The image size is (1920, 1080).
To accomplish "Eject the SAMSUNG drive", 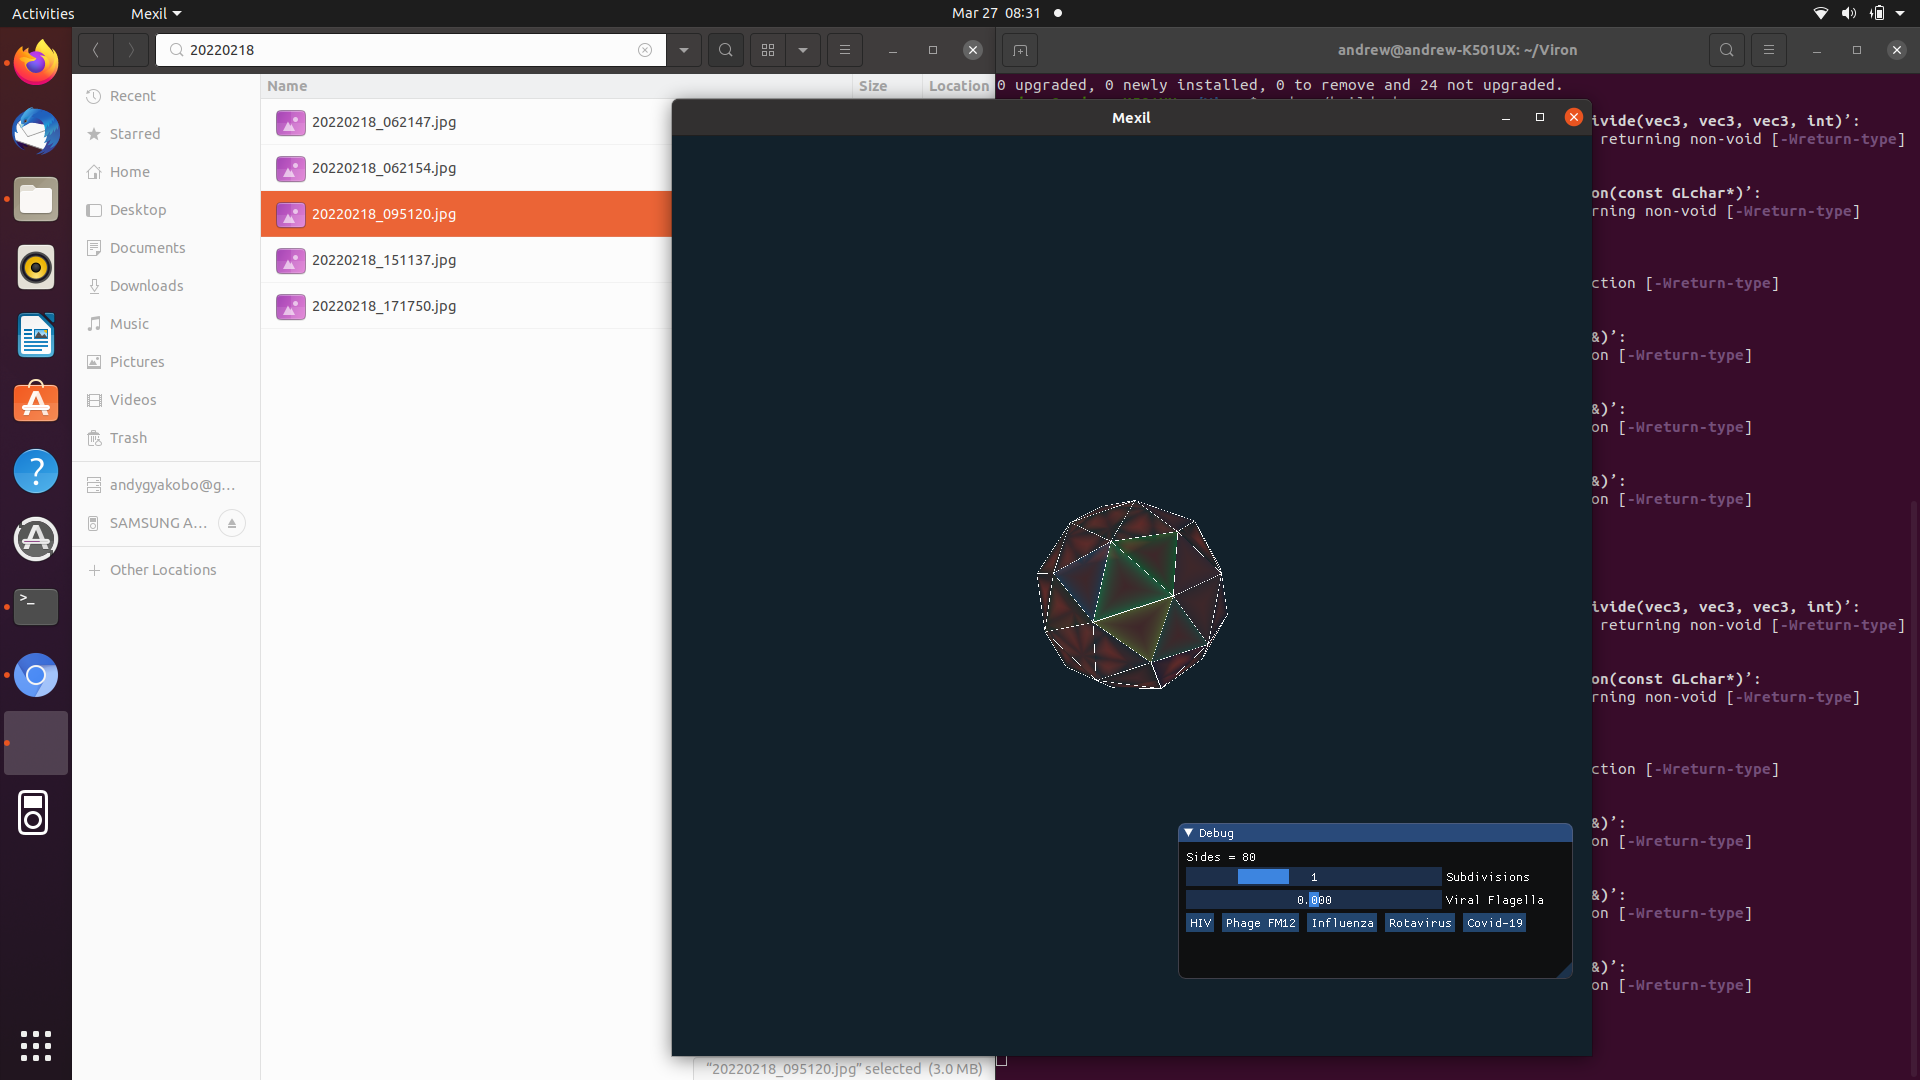I will pyautogui.click(x=232, y=523).
